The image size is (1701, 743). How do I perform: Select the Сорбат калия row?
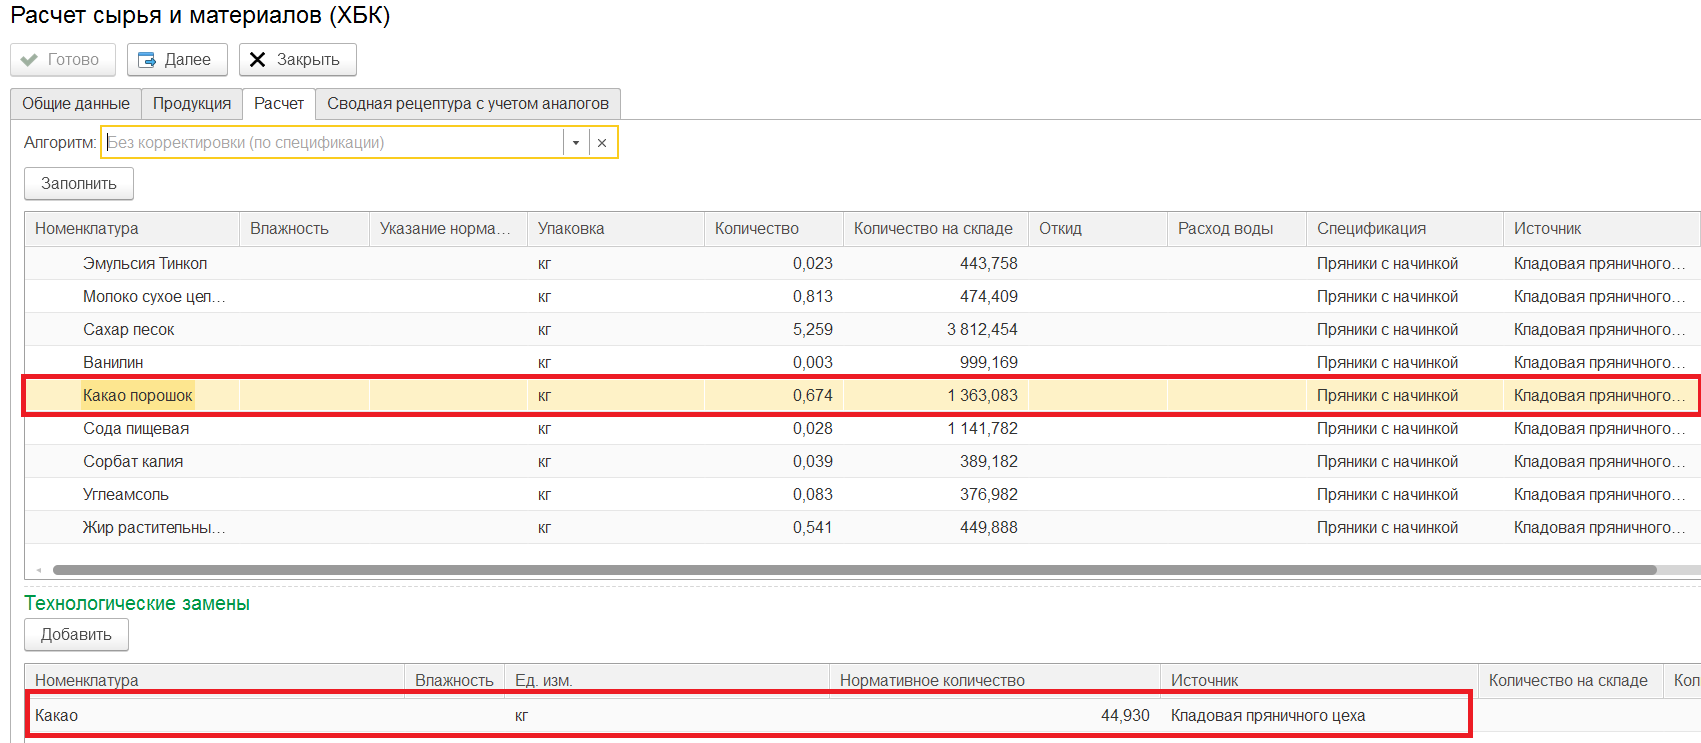point(862,462)
